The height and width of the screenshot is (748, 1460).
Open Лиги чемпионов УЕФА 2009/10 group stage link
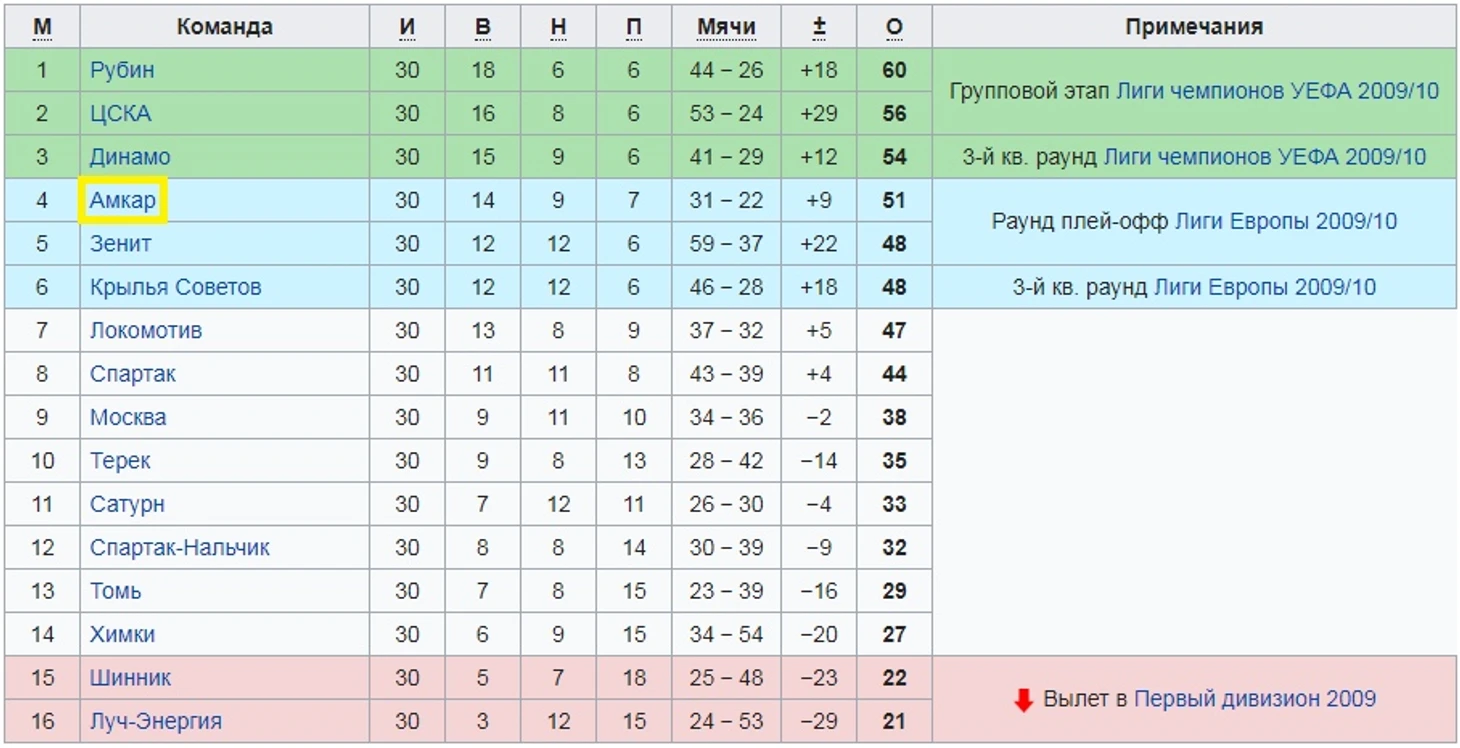point(1277,91)
